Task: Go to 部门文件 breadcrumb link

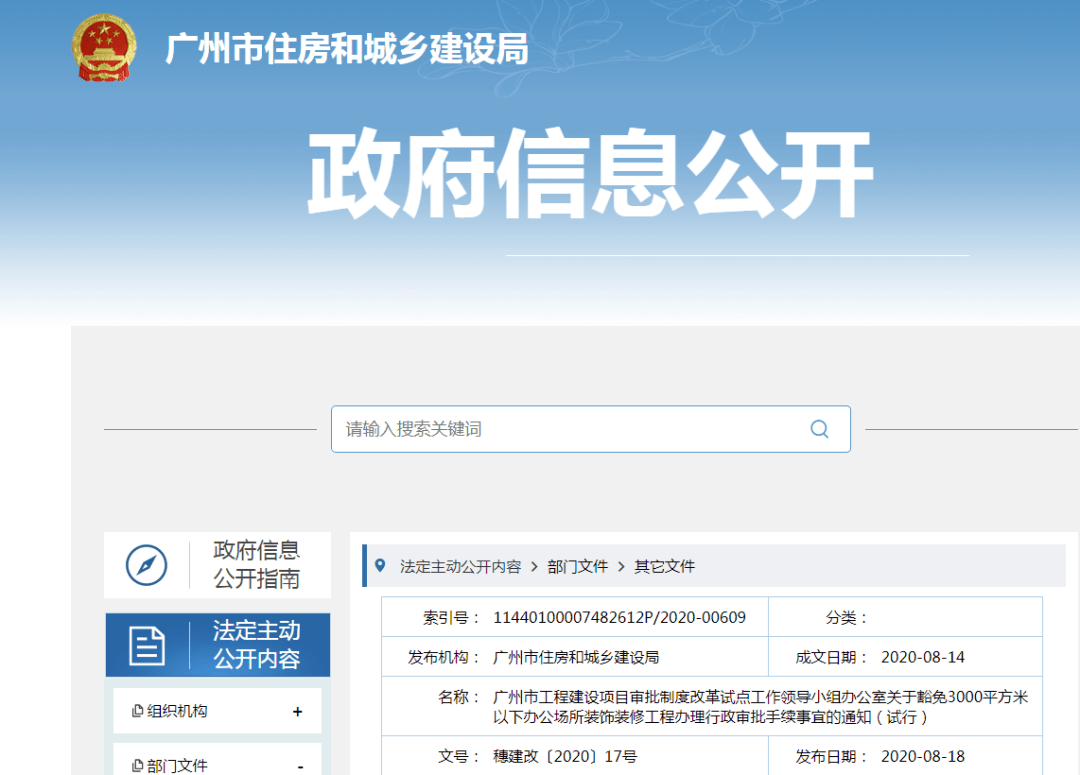Action: coord(577,566)
